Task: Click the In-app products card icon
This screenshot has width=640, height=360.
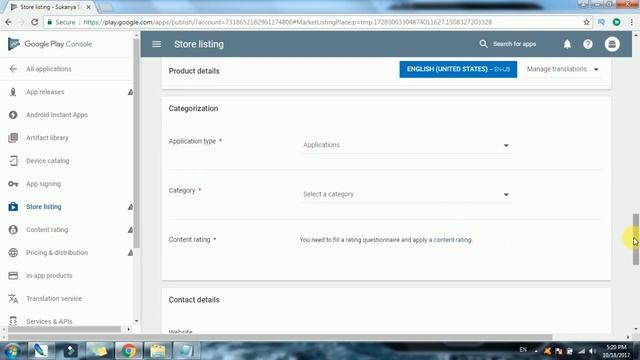Action: pyautogui.click(x=13, y=276)
